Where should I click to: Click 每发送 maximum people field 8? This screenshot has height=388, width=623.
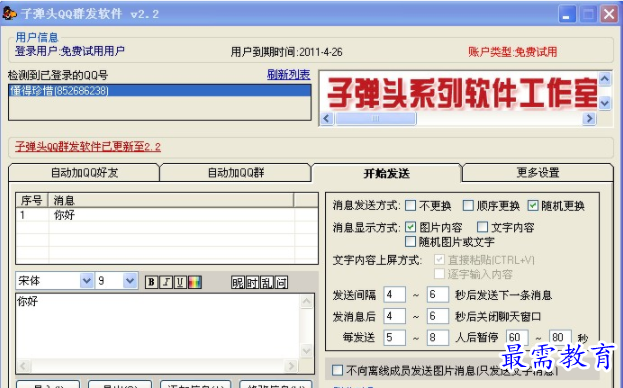pos(437,338)
